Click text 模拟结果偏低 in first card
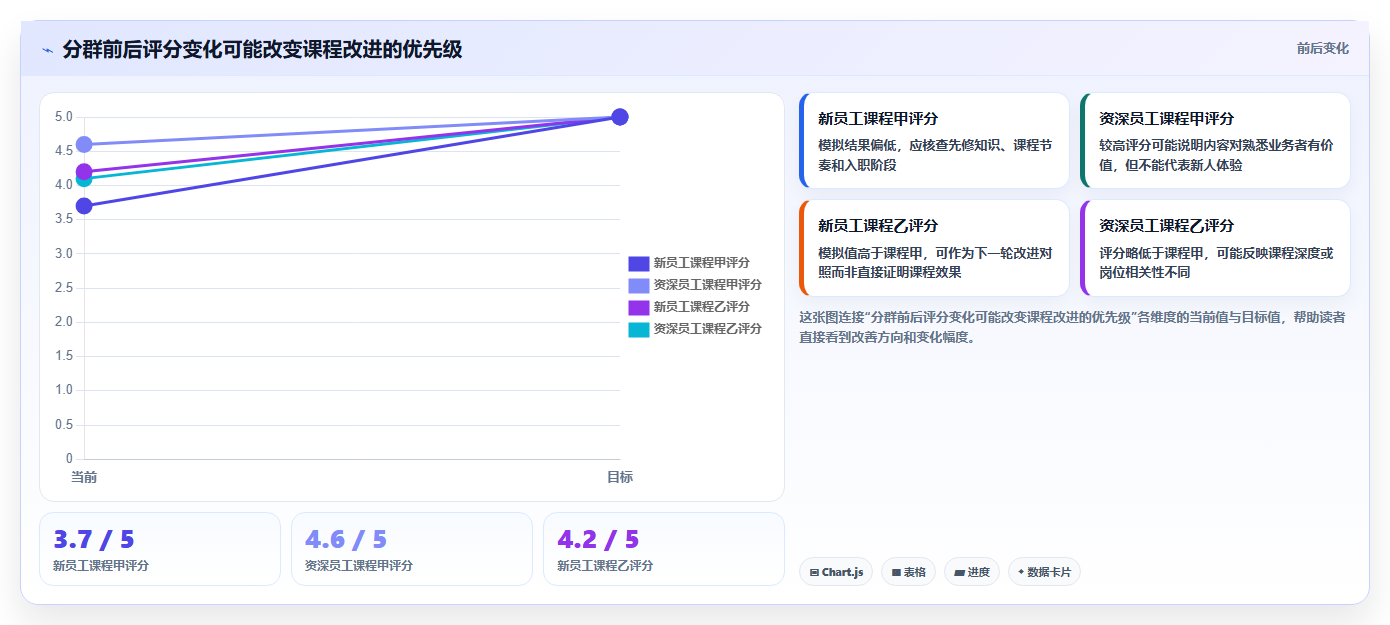This screenshot has height=625, width=1390. point(860,145)
